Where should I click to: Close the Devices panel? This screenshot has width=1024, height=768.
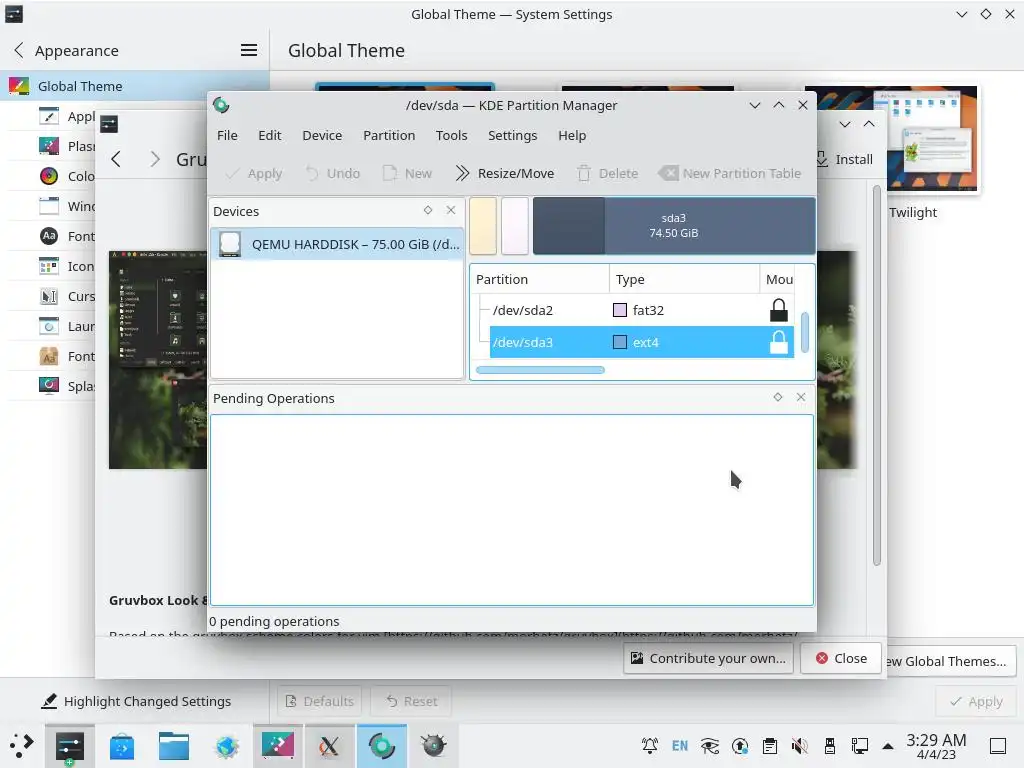coord(451,210)
